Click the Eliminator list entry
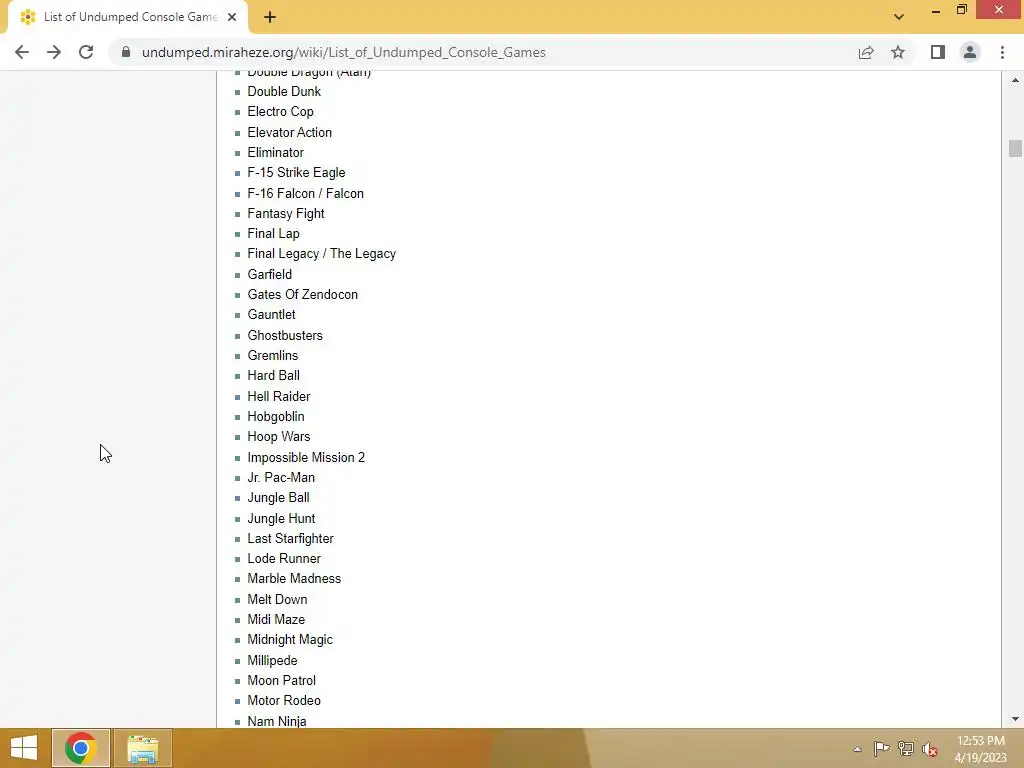Image resolution: width=1024 pixels, height=768 pixels. coord(276,152)
